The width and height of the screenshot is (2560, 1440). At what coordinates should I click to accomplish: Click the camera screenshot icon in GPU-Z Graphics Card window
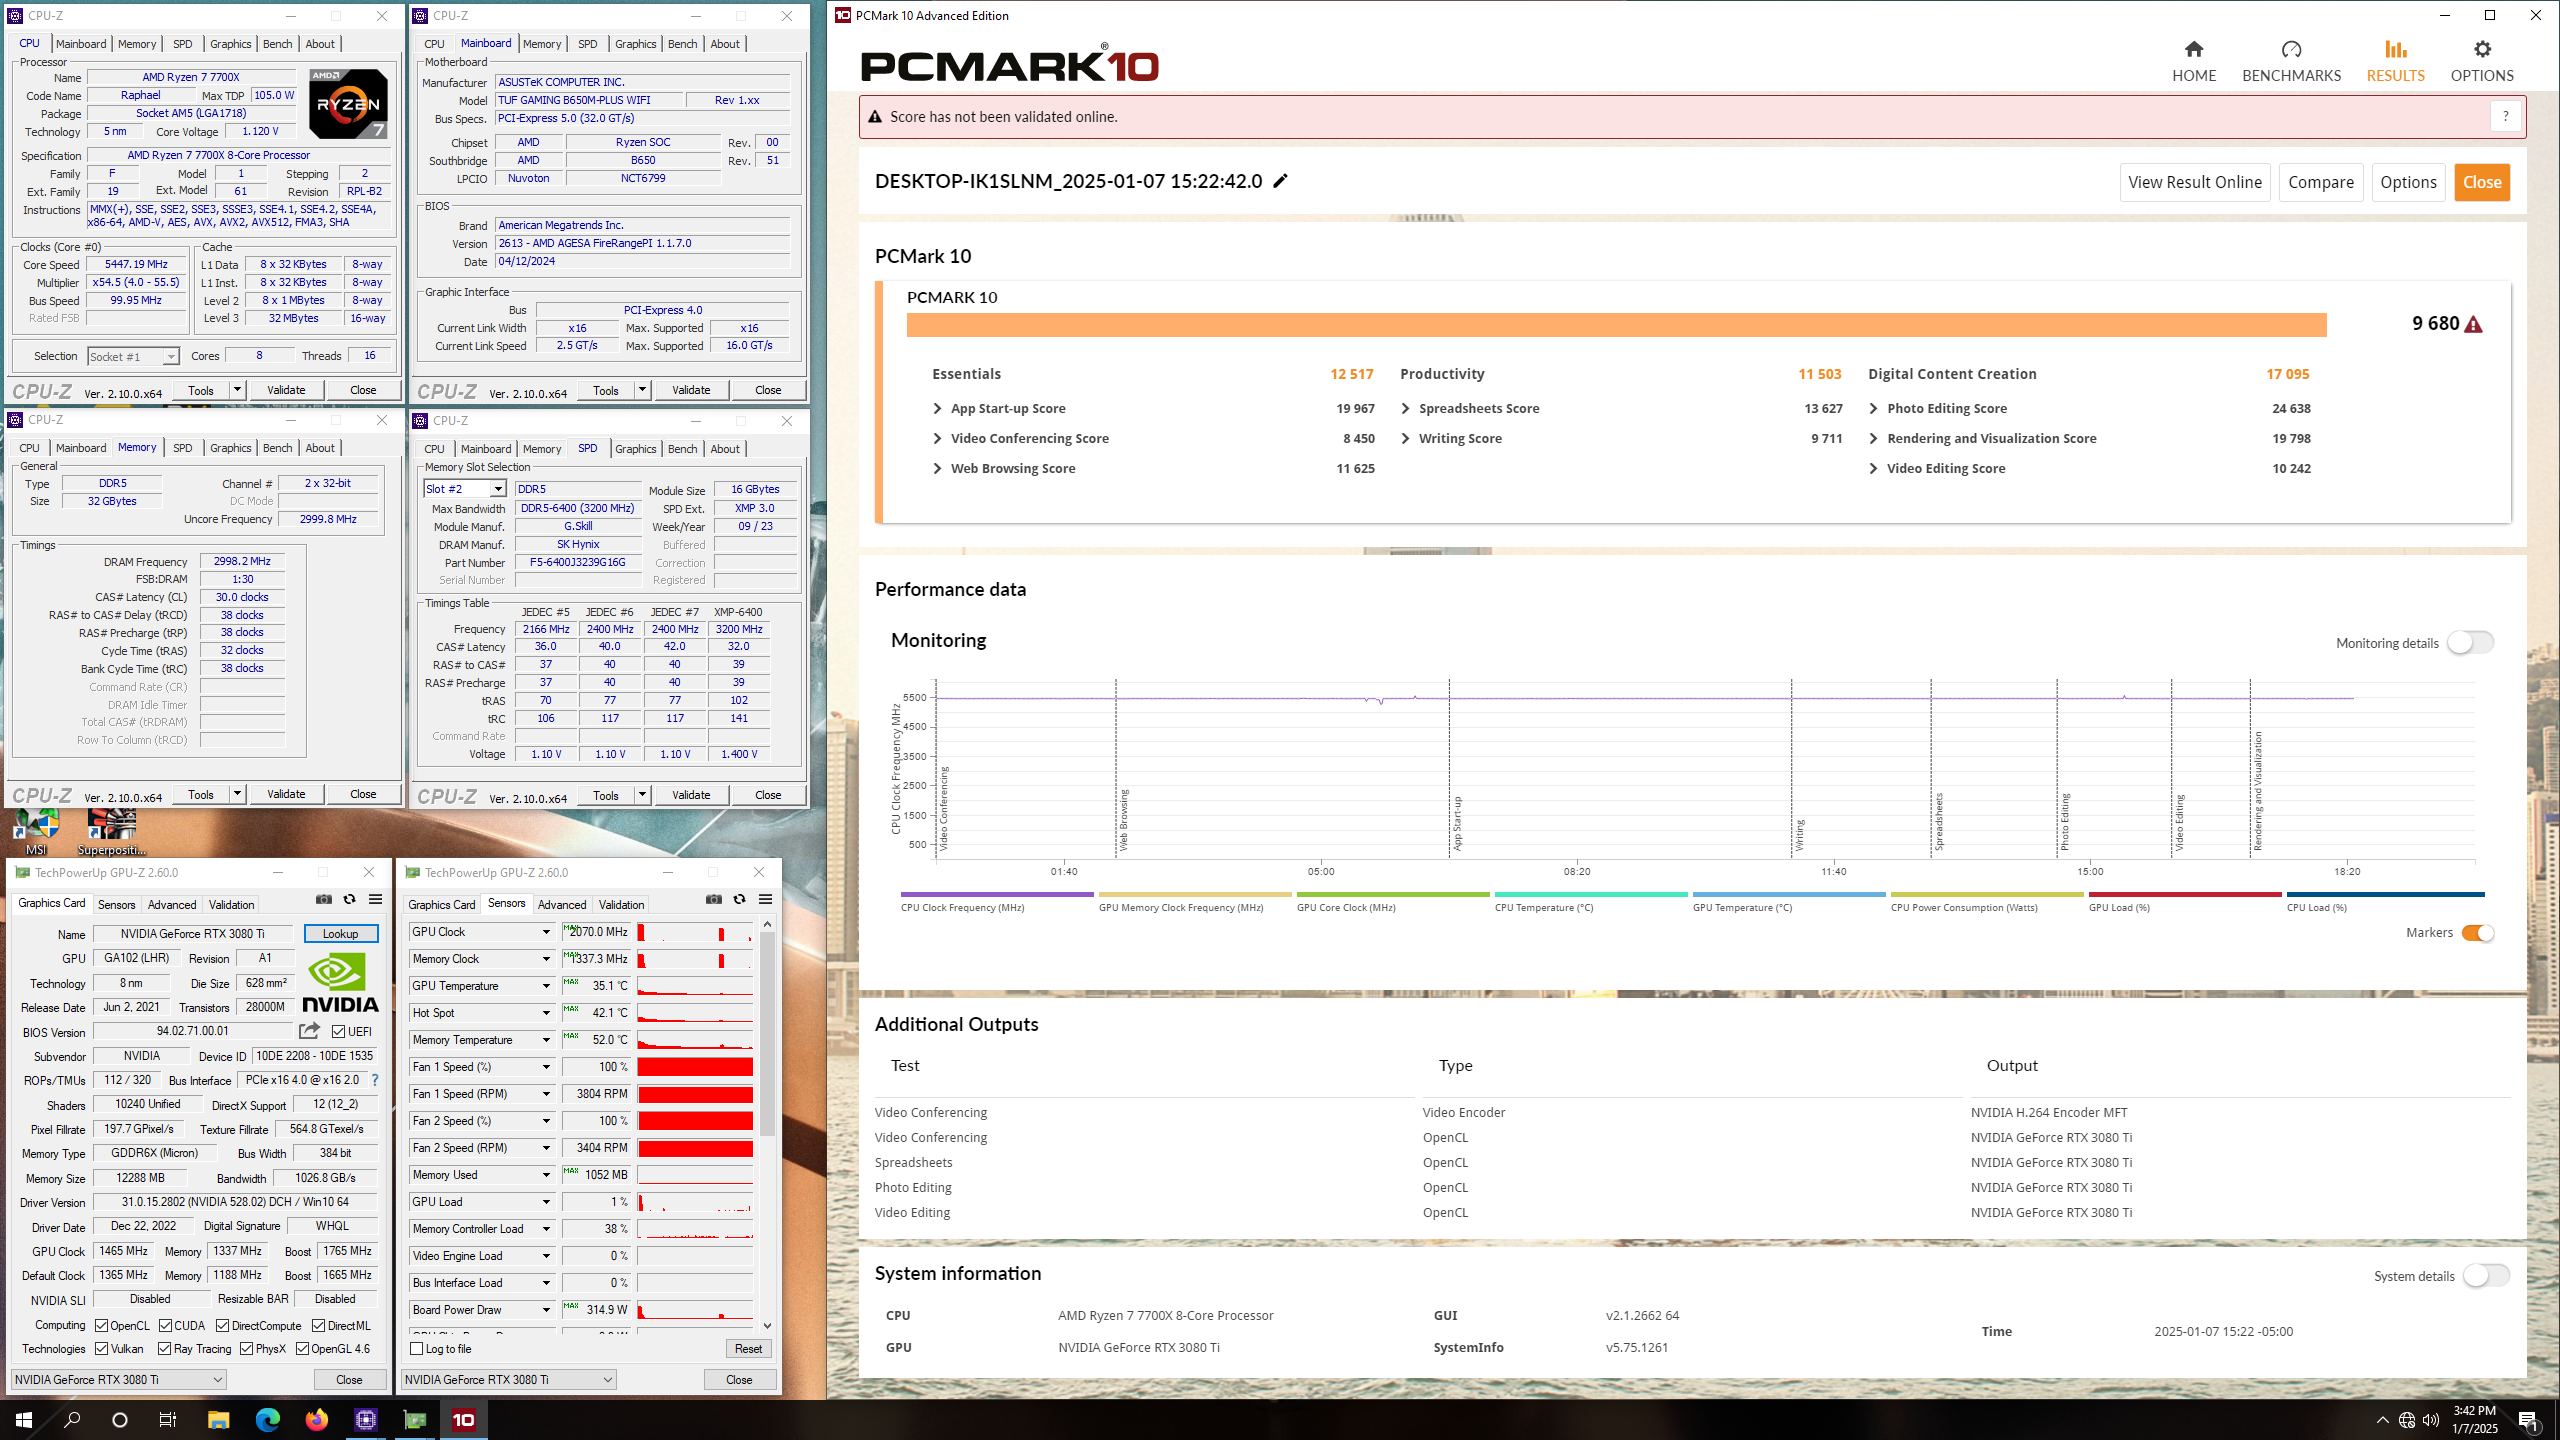(324, 899)
